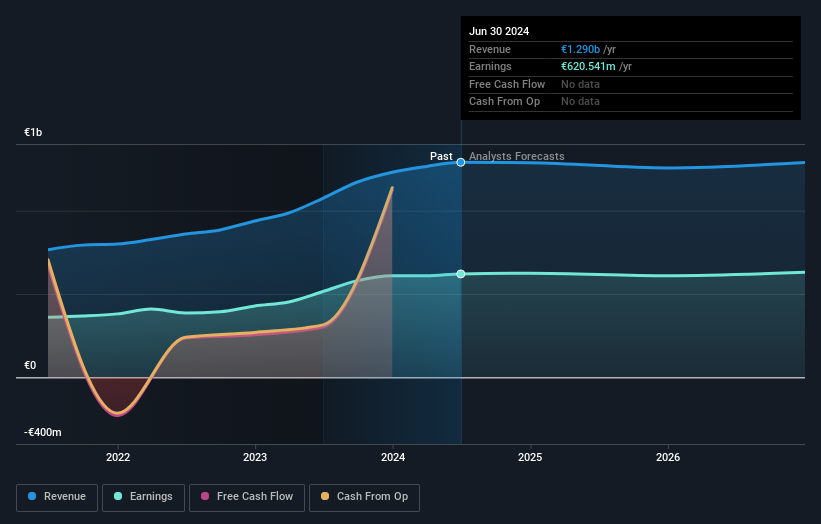Click the -€400m y-axis label
Image resolution: width=821 pixels, height=524 pixels.
(42, 432)
